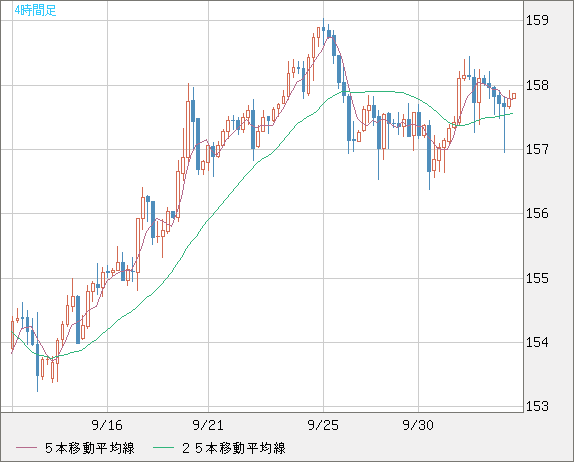Click the 9/25 date label
The height and width of the screenshot is (462, 574).
point(323,425)
